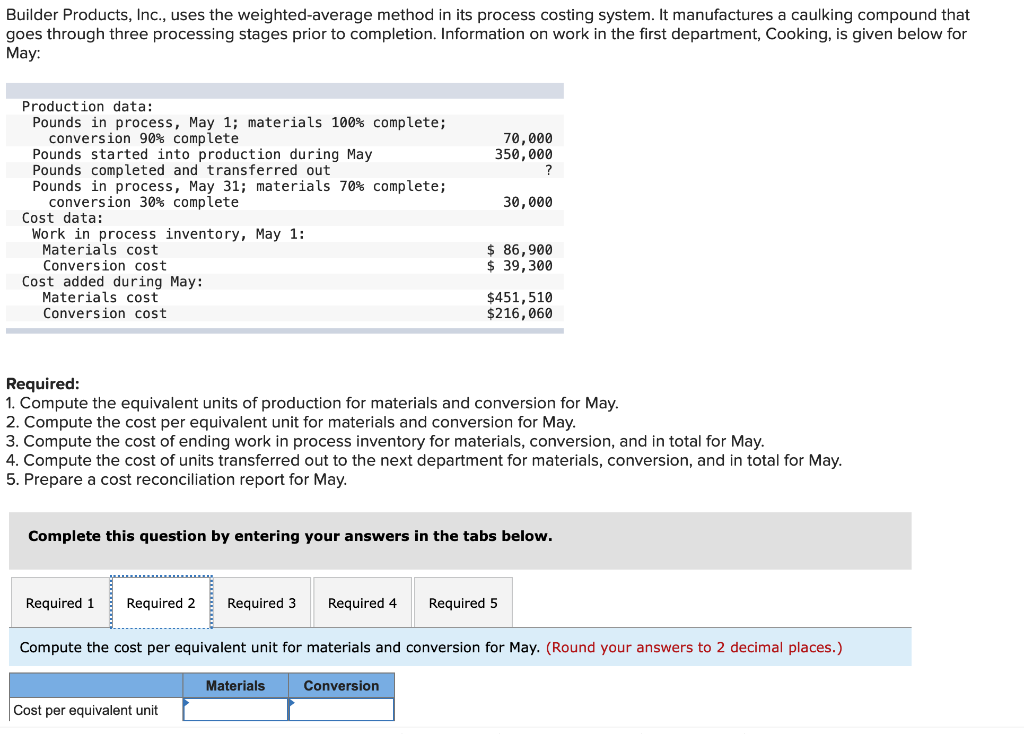
Task: Click the 'Builder Products, Inc.' intro paragraph
Action: point(488,34)
